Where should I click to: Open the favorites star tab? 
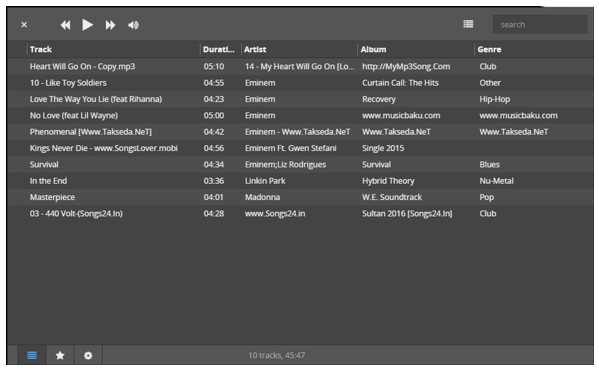tap(60, 355)
